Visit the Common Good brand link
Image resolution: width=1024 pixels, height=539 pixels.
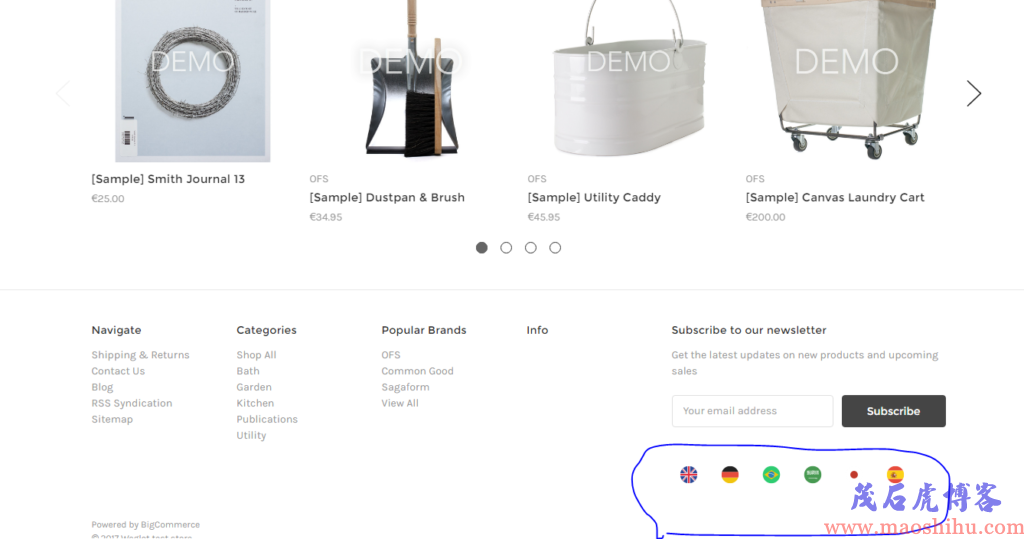pos(417,371)
